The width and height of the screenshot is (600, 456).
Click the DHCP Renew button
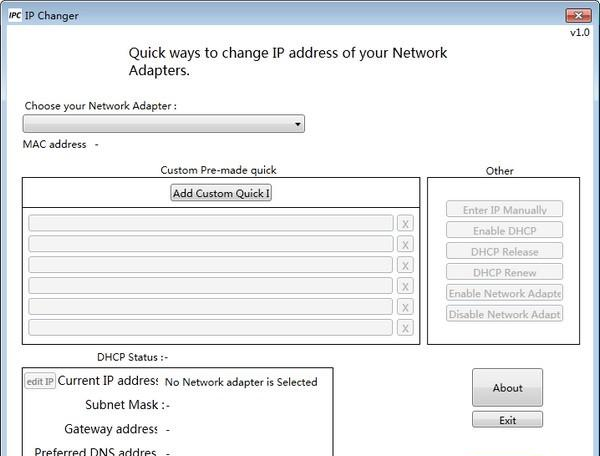(x=504, y=272)
